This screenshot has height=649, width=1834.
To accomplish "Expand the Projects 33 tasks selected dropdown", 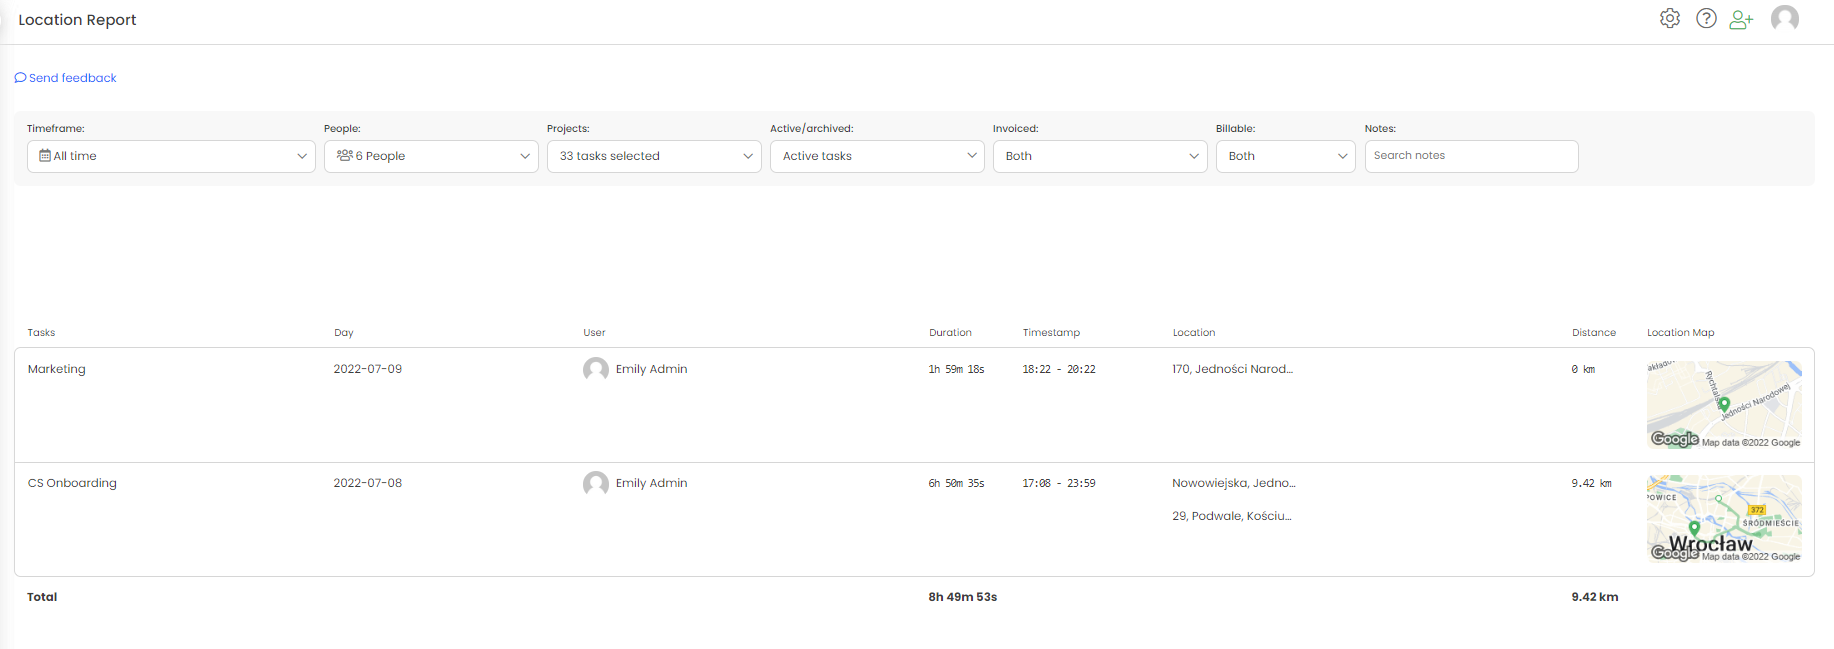I will (654, 156).
